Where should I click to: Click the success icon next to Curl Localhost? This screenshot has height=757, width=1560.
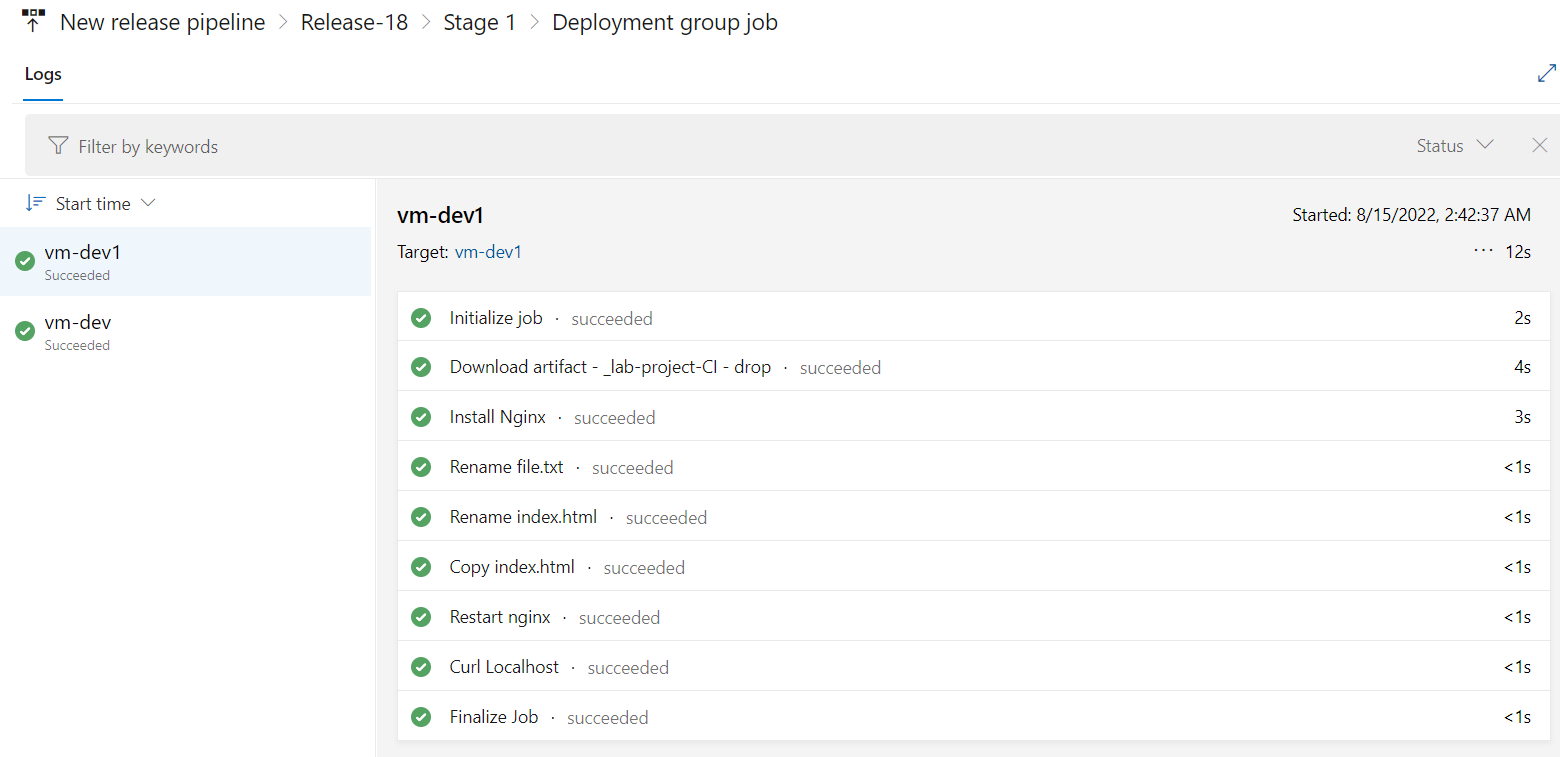point(421,667)
